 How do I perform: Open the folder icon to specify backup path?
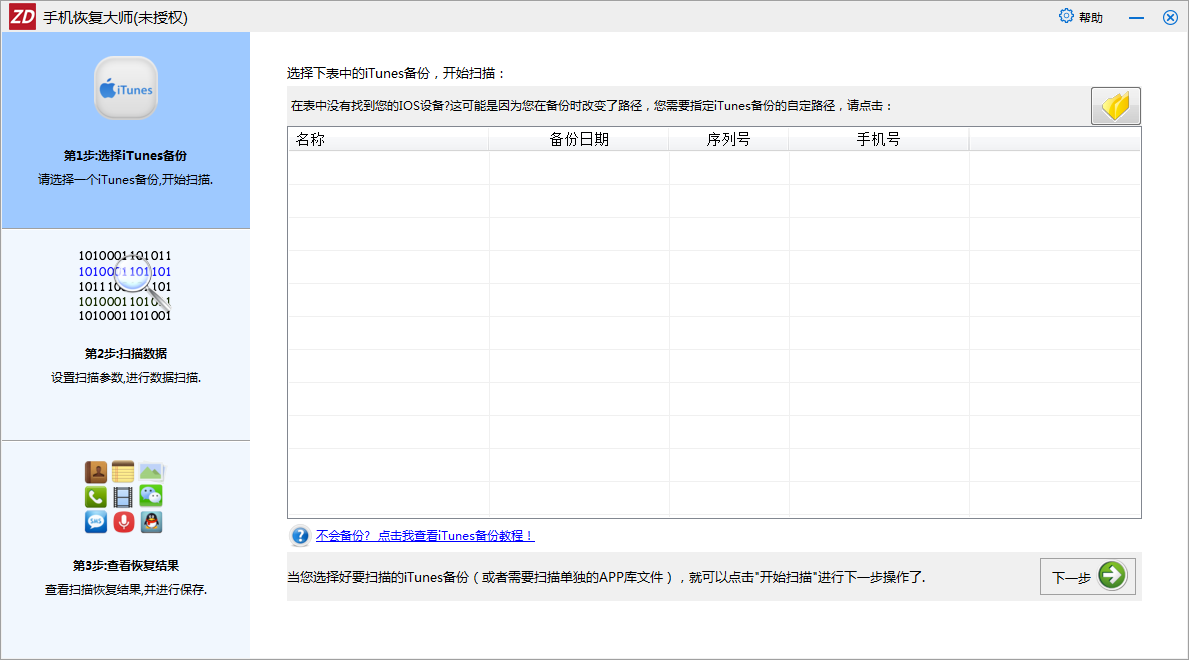[x=1115, y=106]
